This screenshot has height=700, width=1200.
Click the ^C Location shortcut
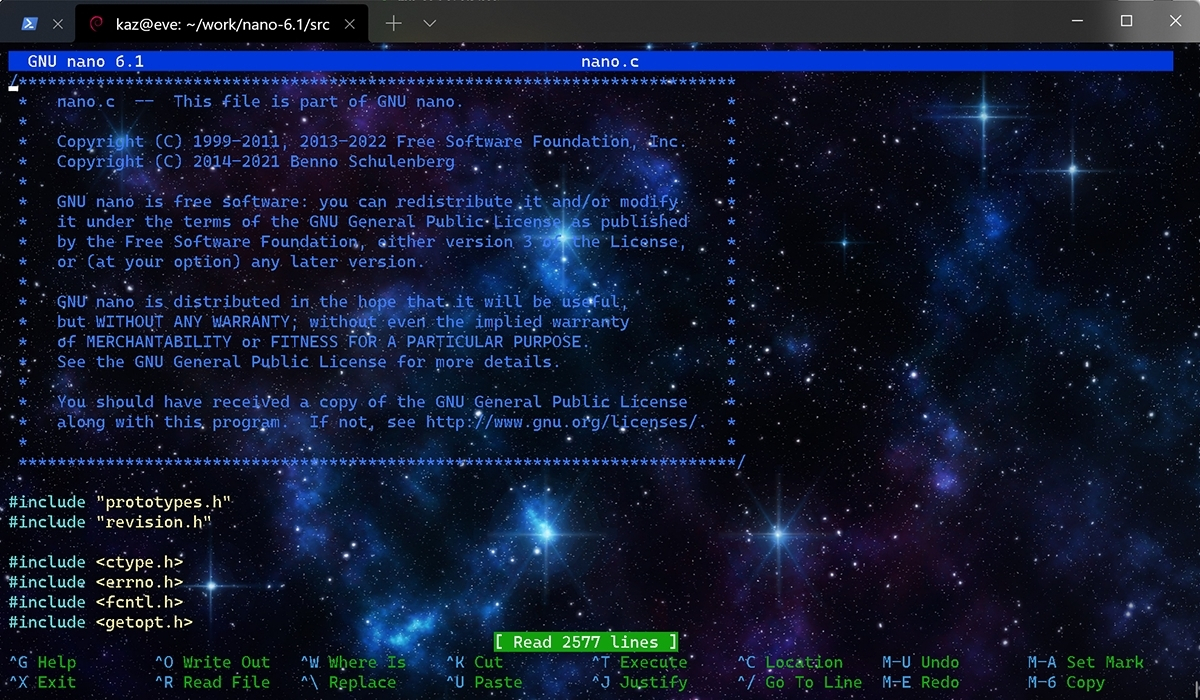pyautogui.click(x=790, y=662)
